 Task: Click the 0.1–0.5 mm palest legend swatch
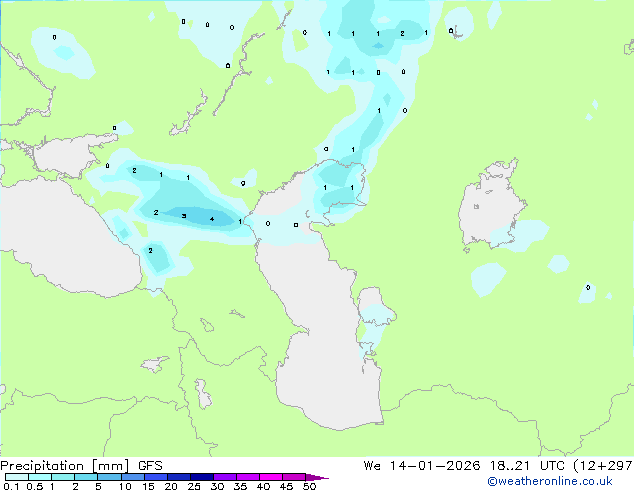click(17, 477)
